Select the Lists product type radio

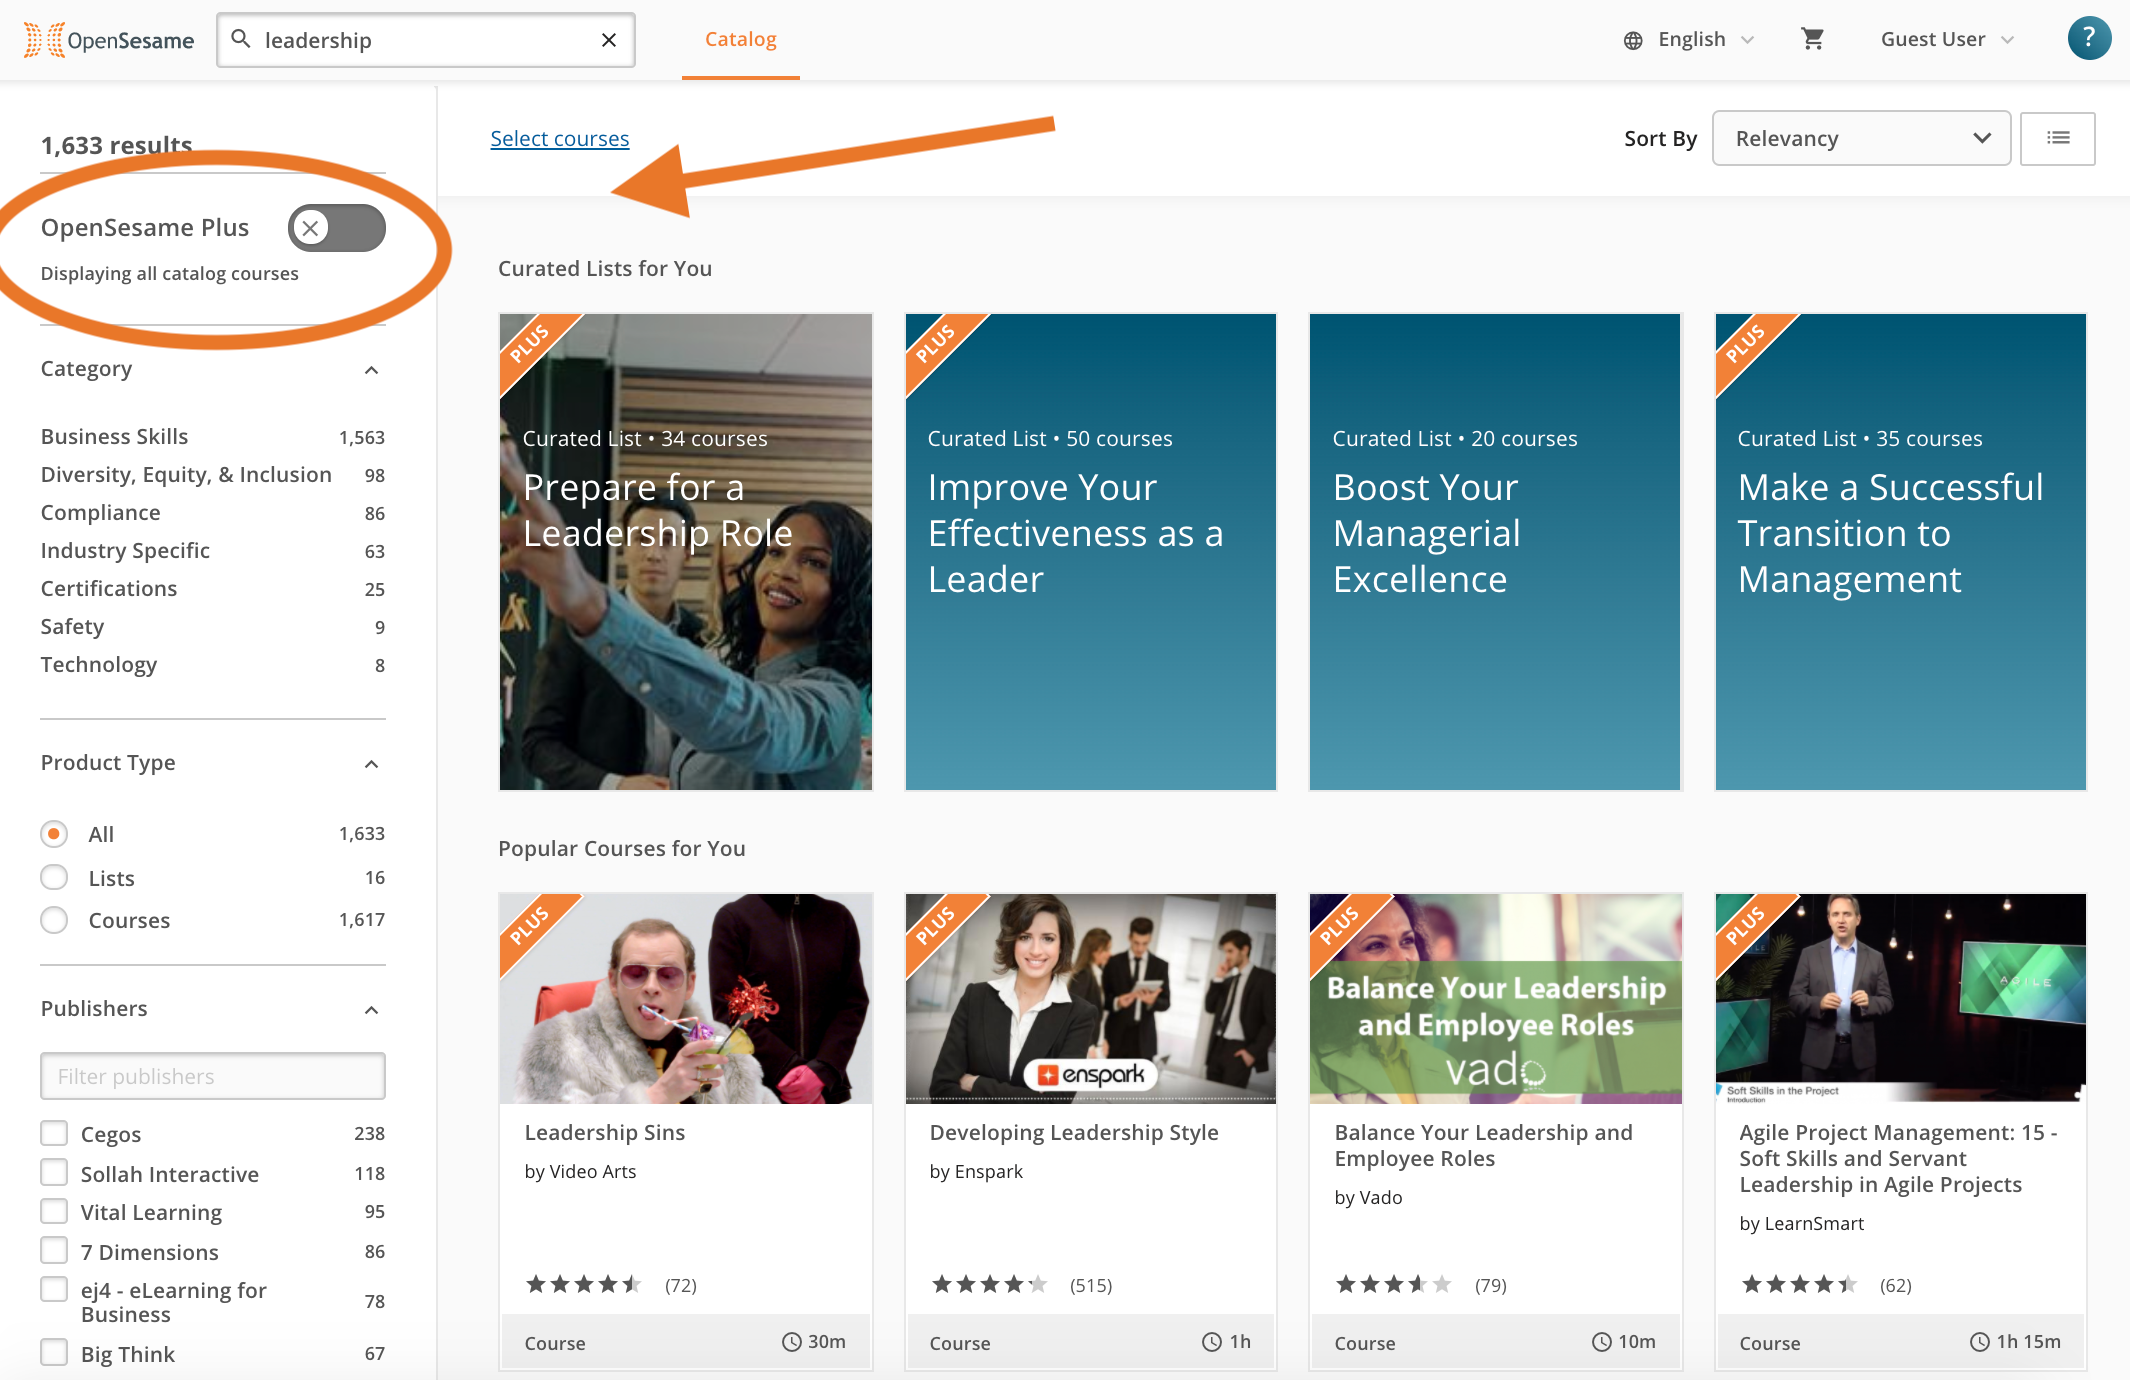click(x=54, y=877)
